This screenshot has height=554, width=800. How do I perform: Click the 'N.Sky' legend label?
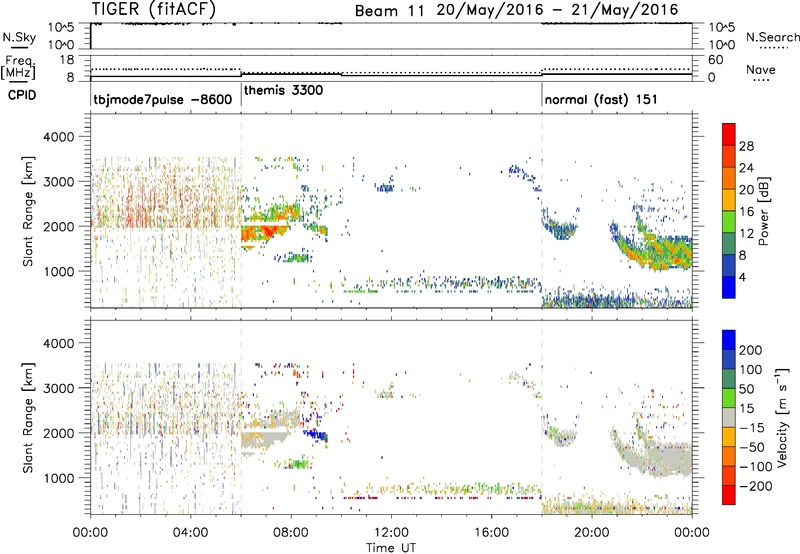pyautogui.click(x=19, y=37)
